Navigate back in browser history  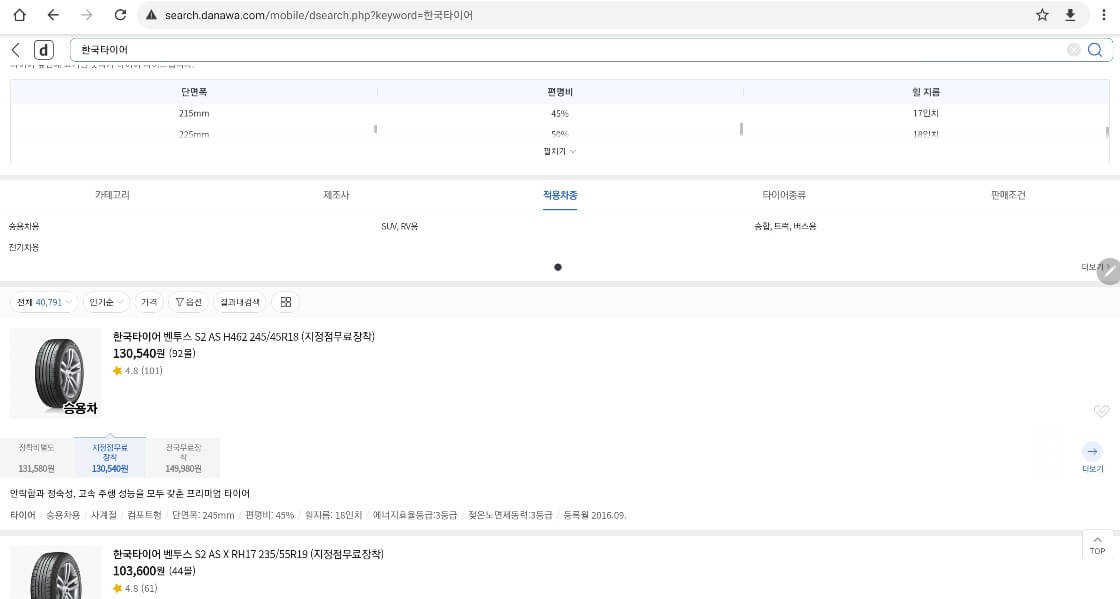coord(53,15)
